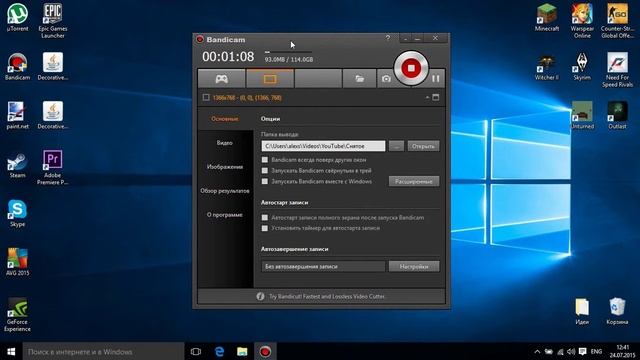Click fullscreen rectangle icon in resolution bar
The height and width of the screenshot is (360, 640).
pos(436,98)
